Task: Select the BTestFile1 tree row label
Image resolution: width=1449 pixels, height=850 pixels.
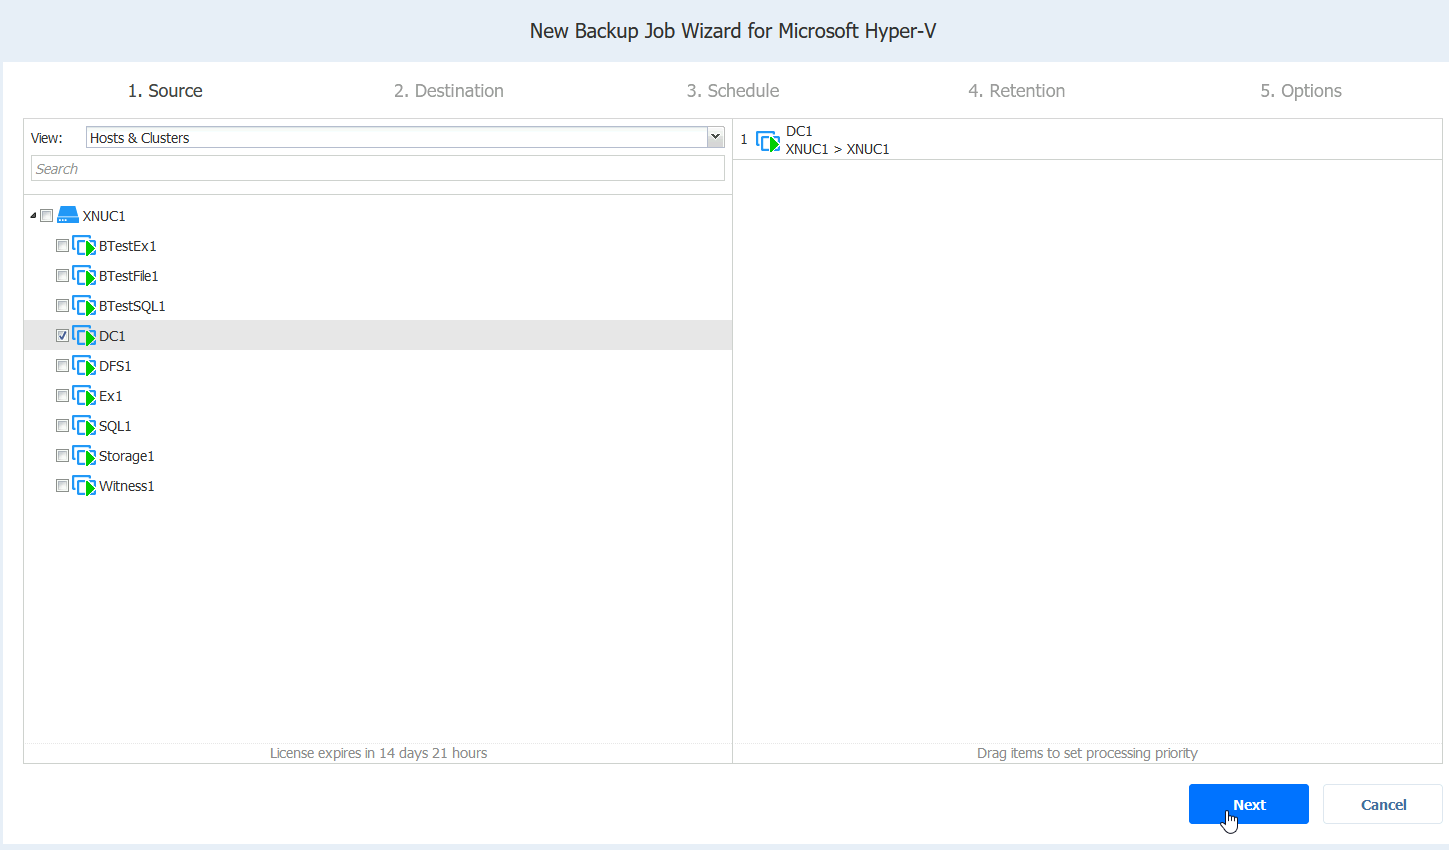Action: click(129, 276)
